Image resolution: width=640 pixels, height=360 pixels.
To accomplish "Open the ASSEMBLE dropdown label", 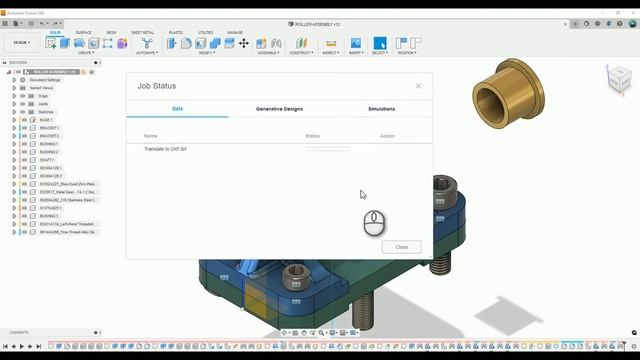I will coord(269,53).
